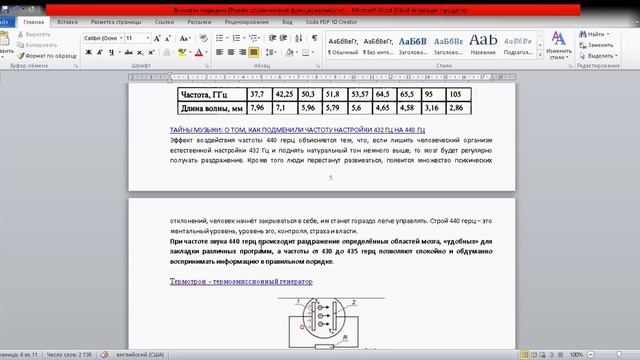Align text right

(x=242, y=52)
